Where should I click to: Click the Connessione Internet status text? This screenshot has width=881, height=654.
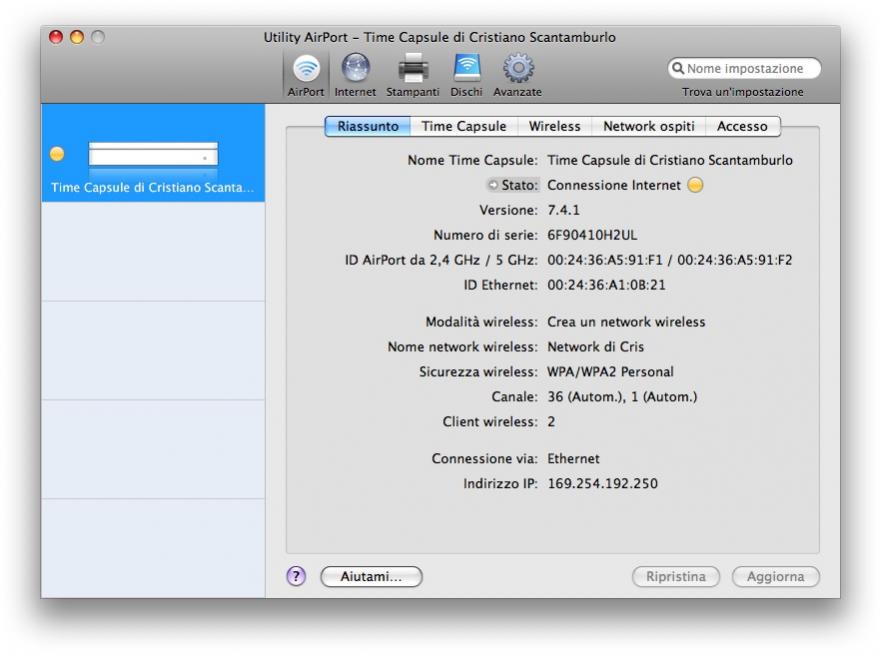pos(614,185)
